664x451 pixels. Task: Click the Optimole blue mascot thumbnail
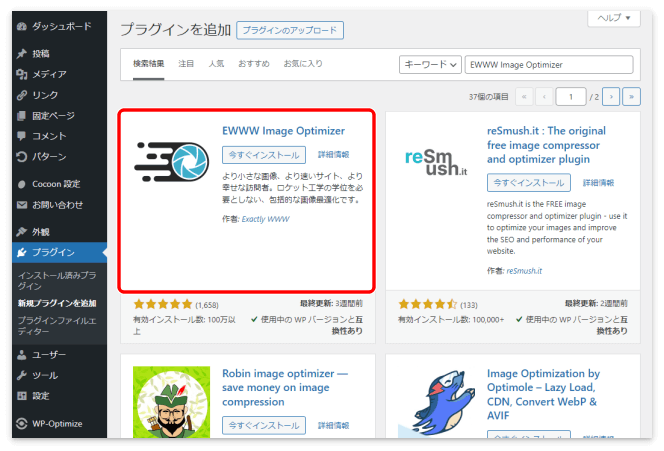pyautogui.click(x=436, y=402)
